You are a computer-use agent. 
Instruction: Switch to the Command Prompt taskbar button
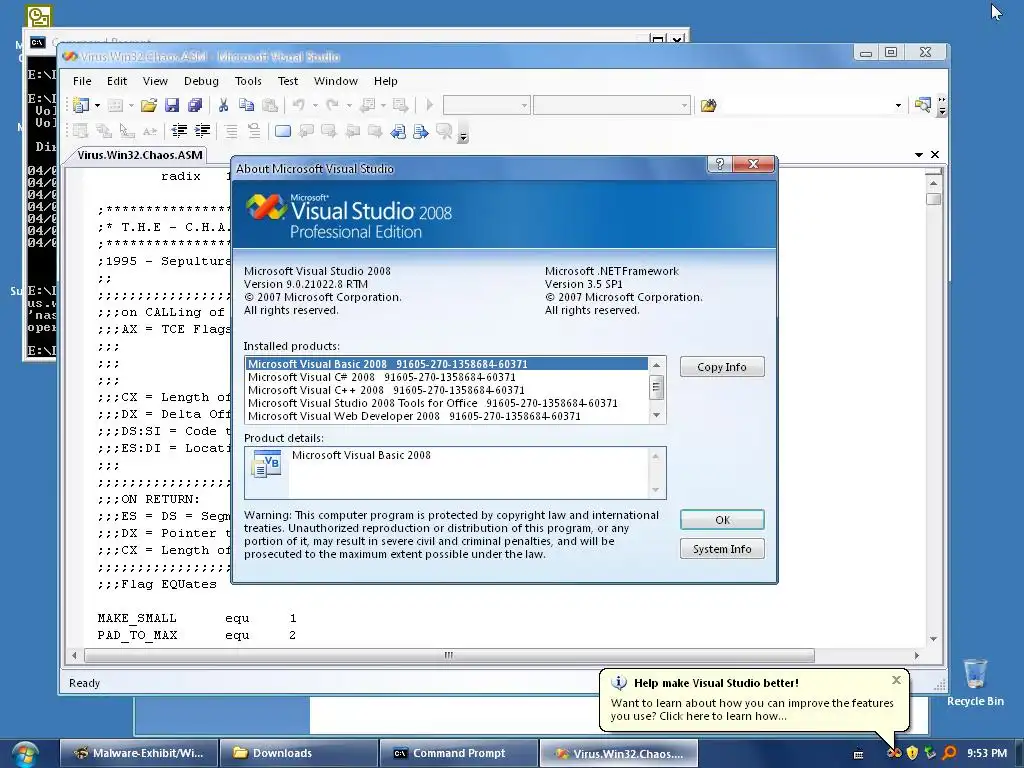tap(458, 753)
